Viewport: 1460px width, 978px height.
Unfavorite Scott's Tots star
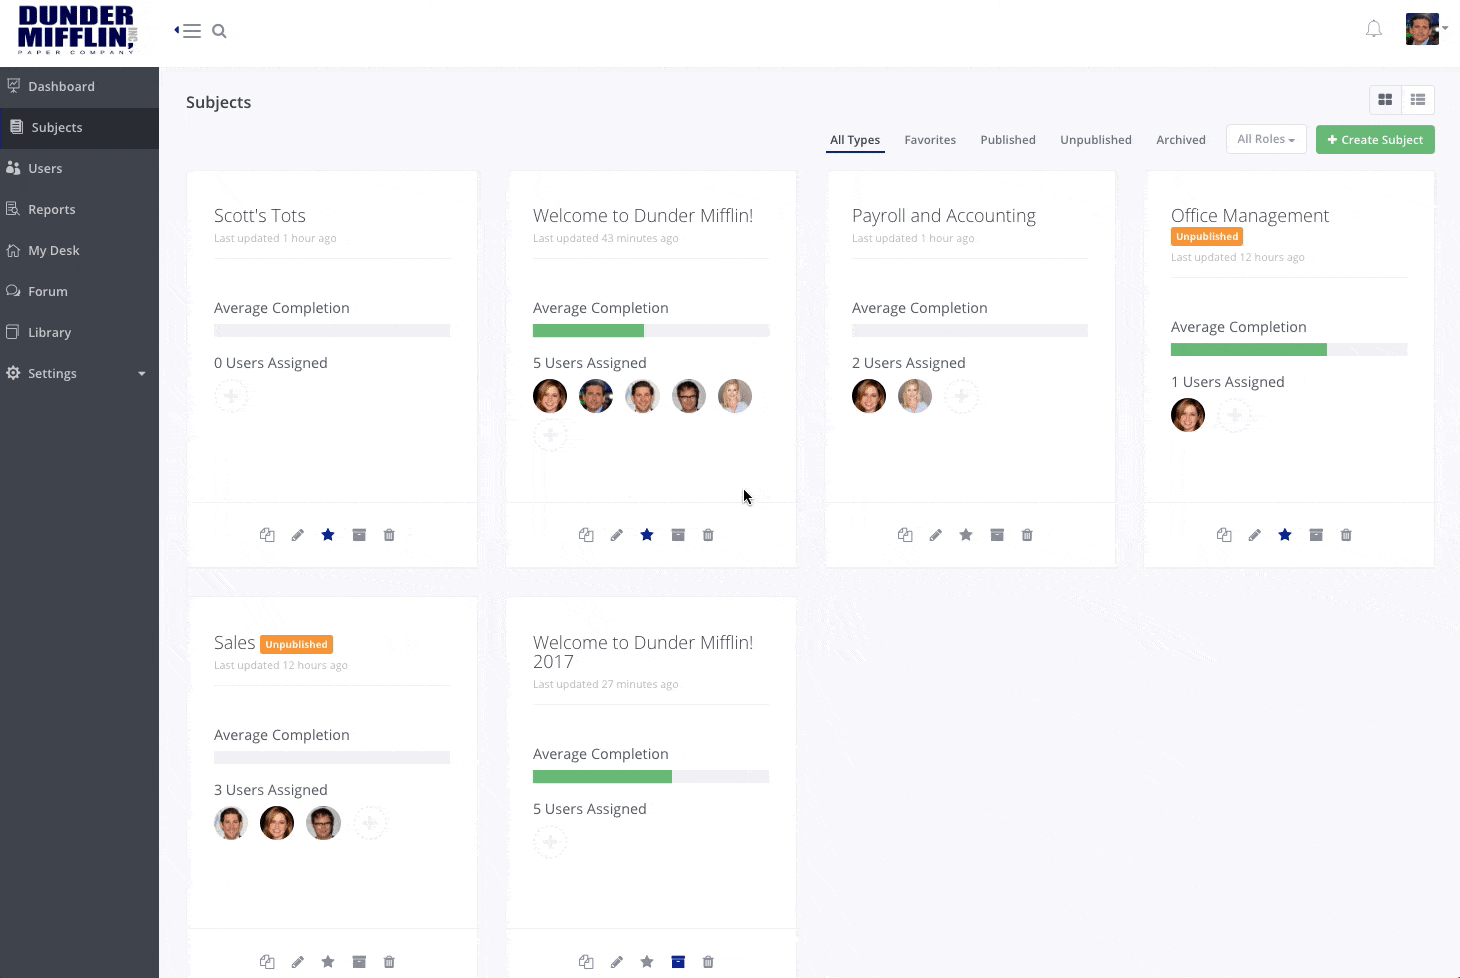[x=328, y=535]
